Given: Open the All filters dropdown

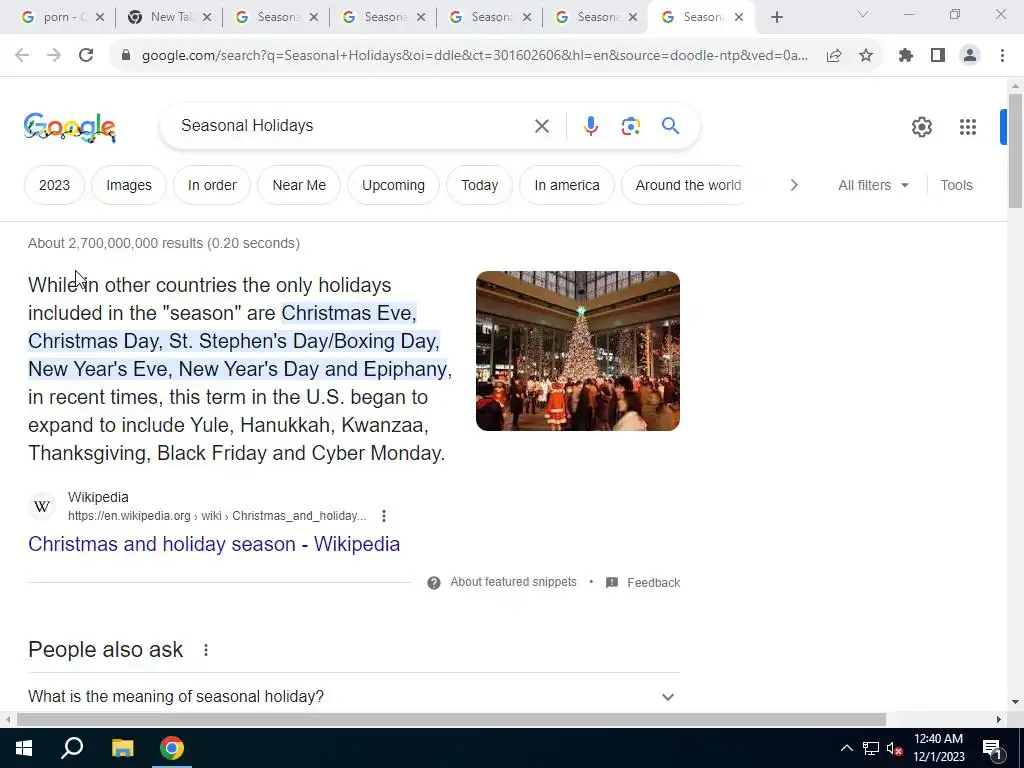Looking at the screenshot, I should 873,185.
